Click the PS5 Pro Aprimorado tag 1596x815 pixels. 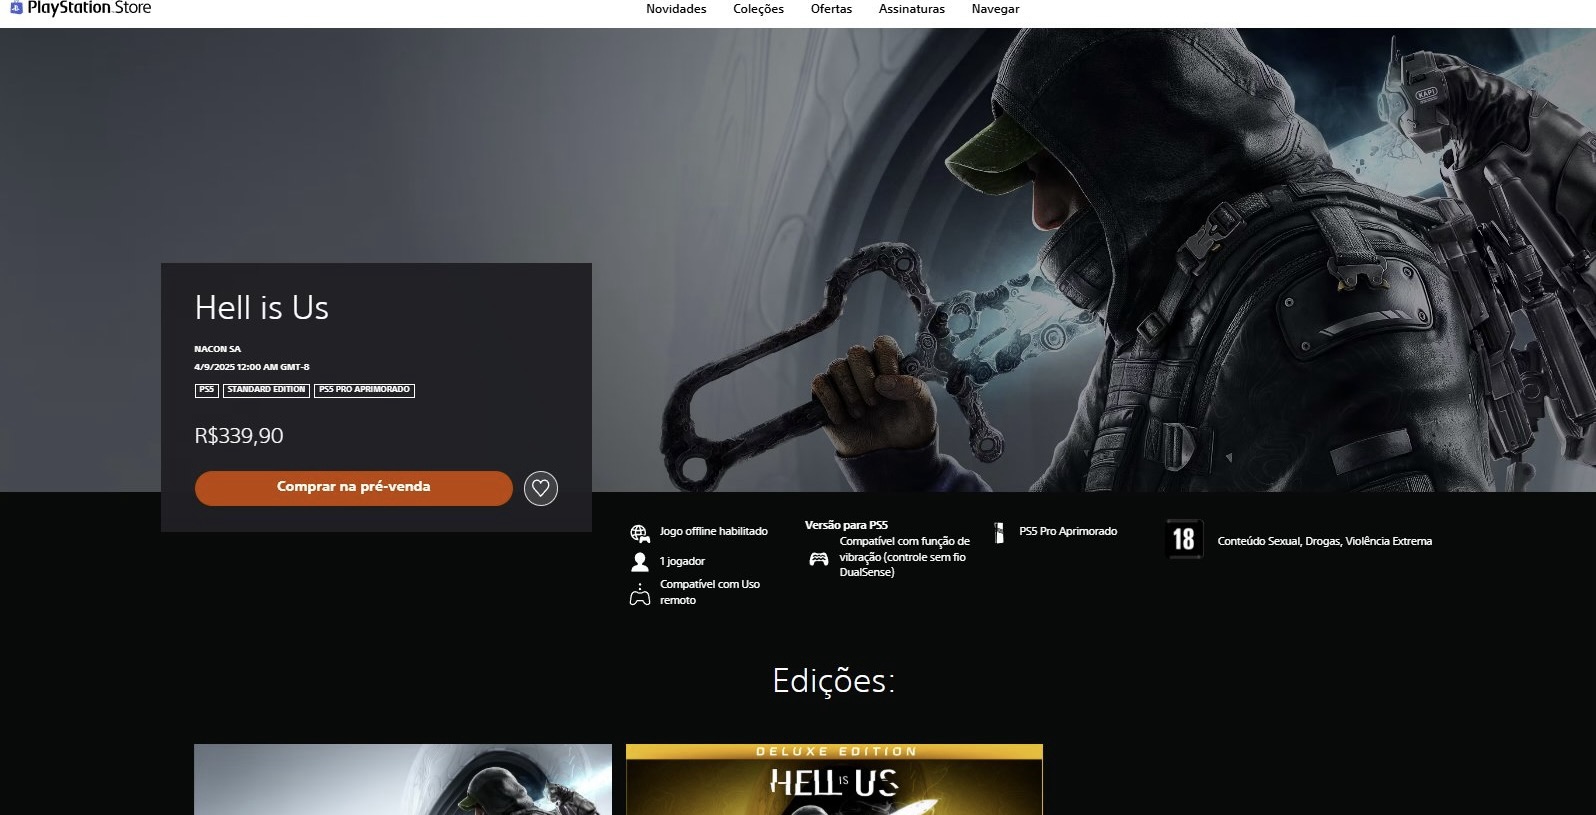click(x=364, y=390)
